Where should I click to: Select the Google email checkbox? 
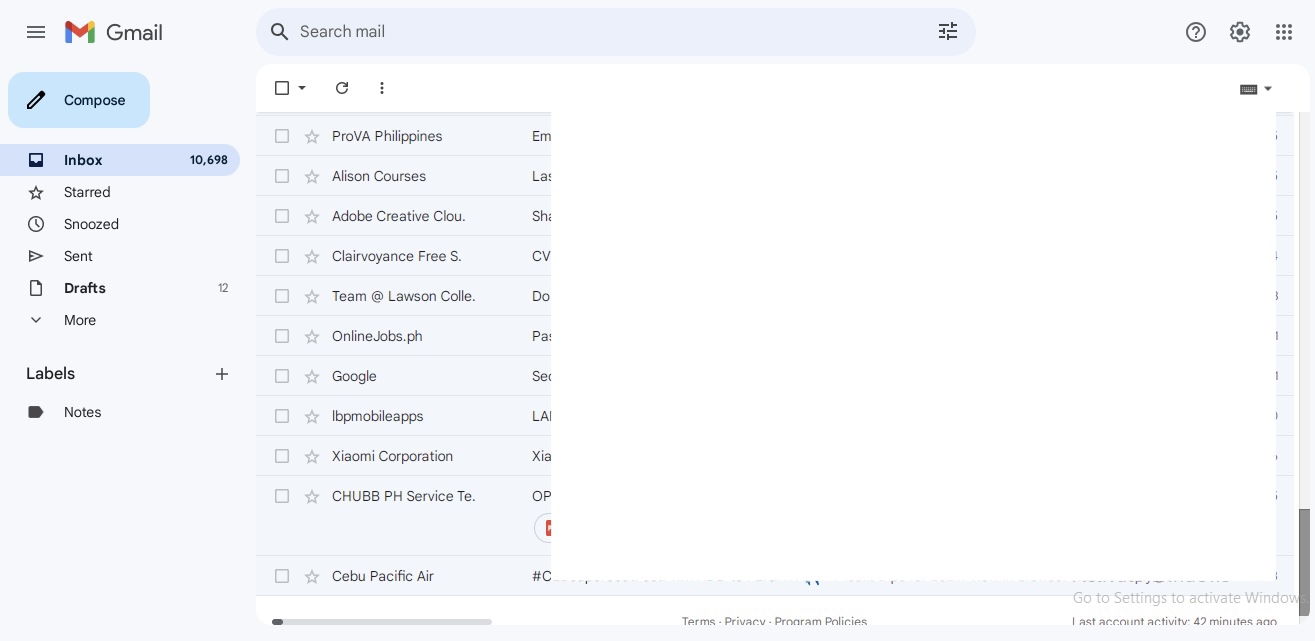pos(282,376)
